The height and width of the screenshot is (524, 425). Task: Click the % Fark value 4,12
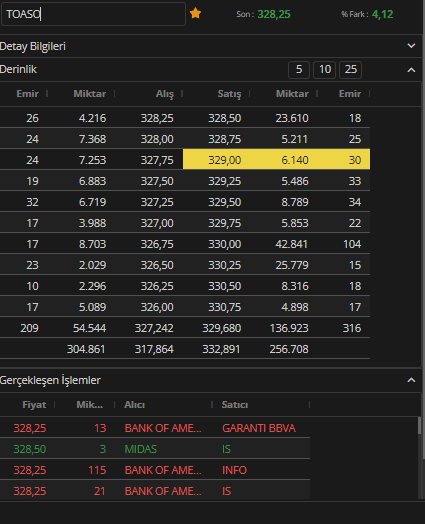click(x=383, y=14)
